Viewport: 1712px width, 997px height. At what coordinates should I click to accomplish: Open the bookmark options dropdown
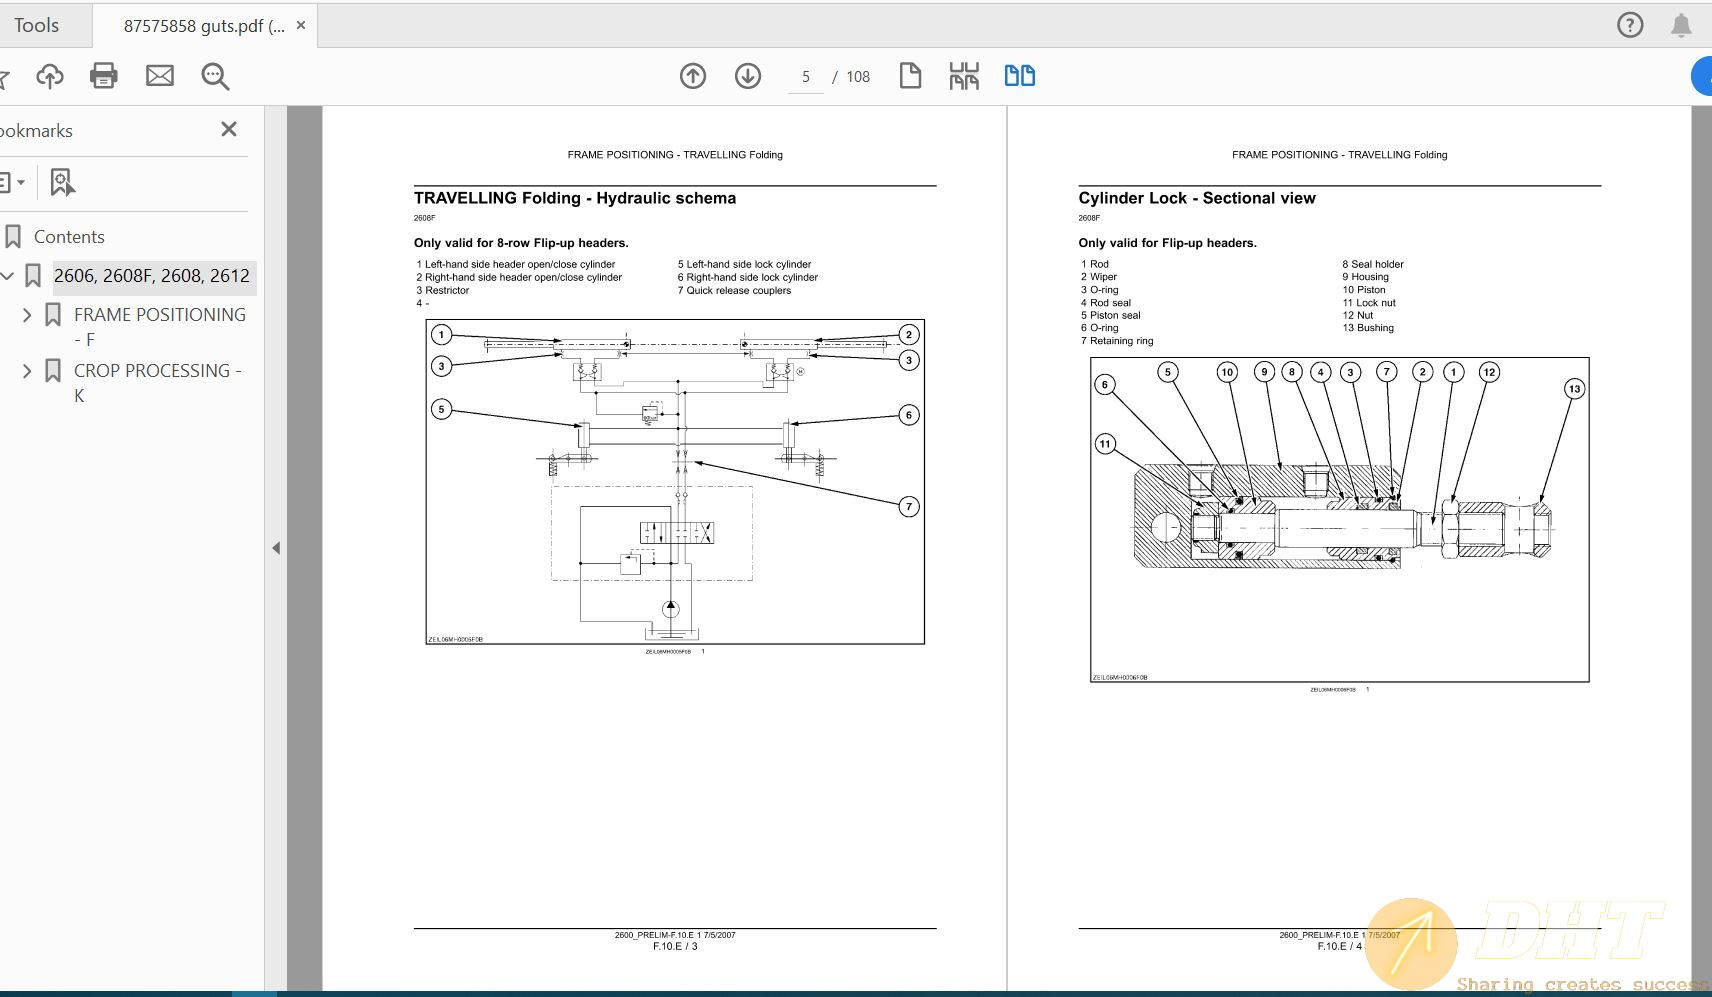[12, 183]
